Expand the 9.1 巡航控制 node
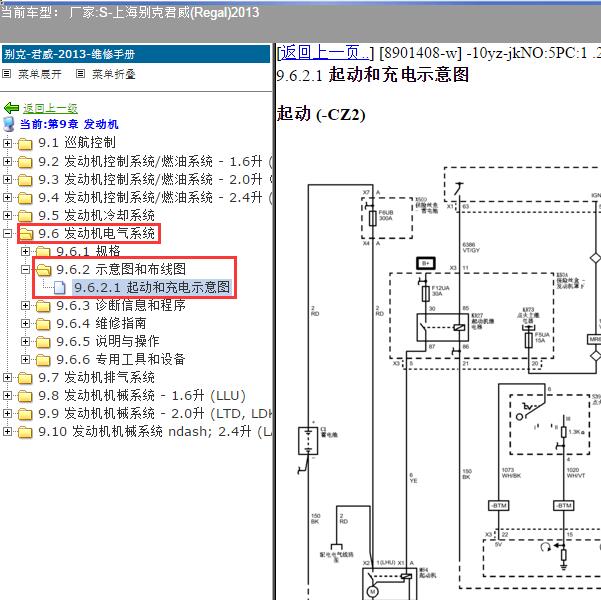This screenshot has height=600, width=601. point(7,143)
